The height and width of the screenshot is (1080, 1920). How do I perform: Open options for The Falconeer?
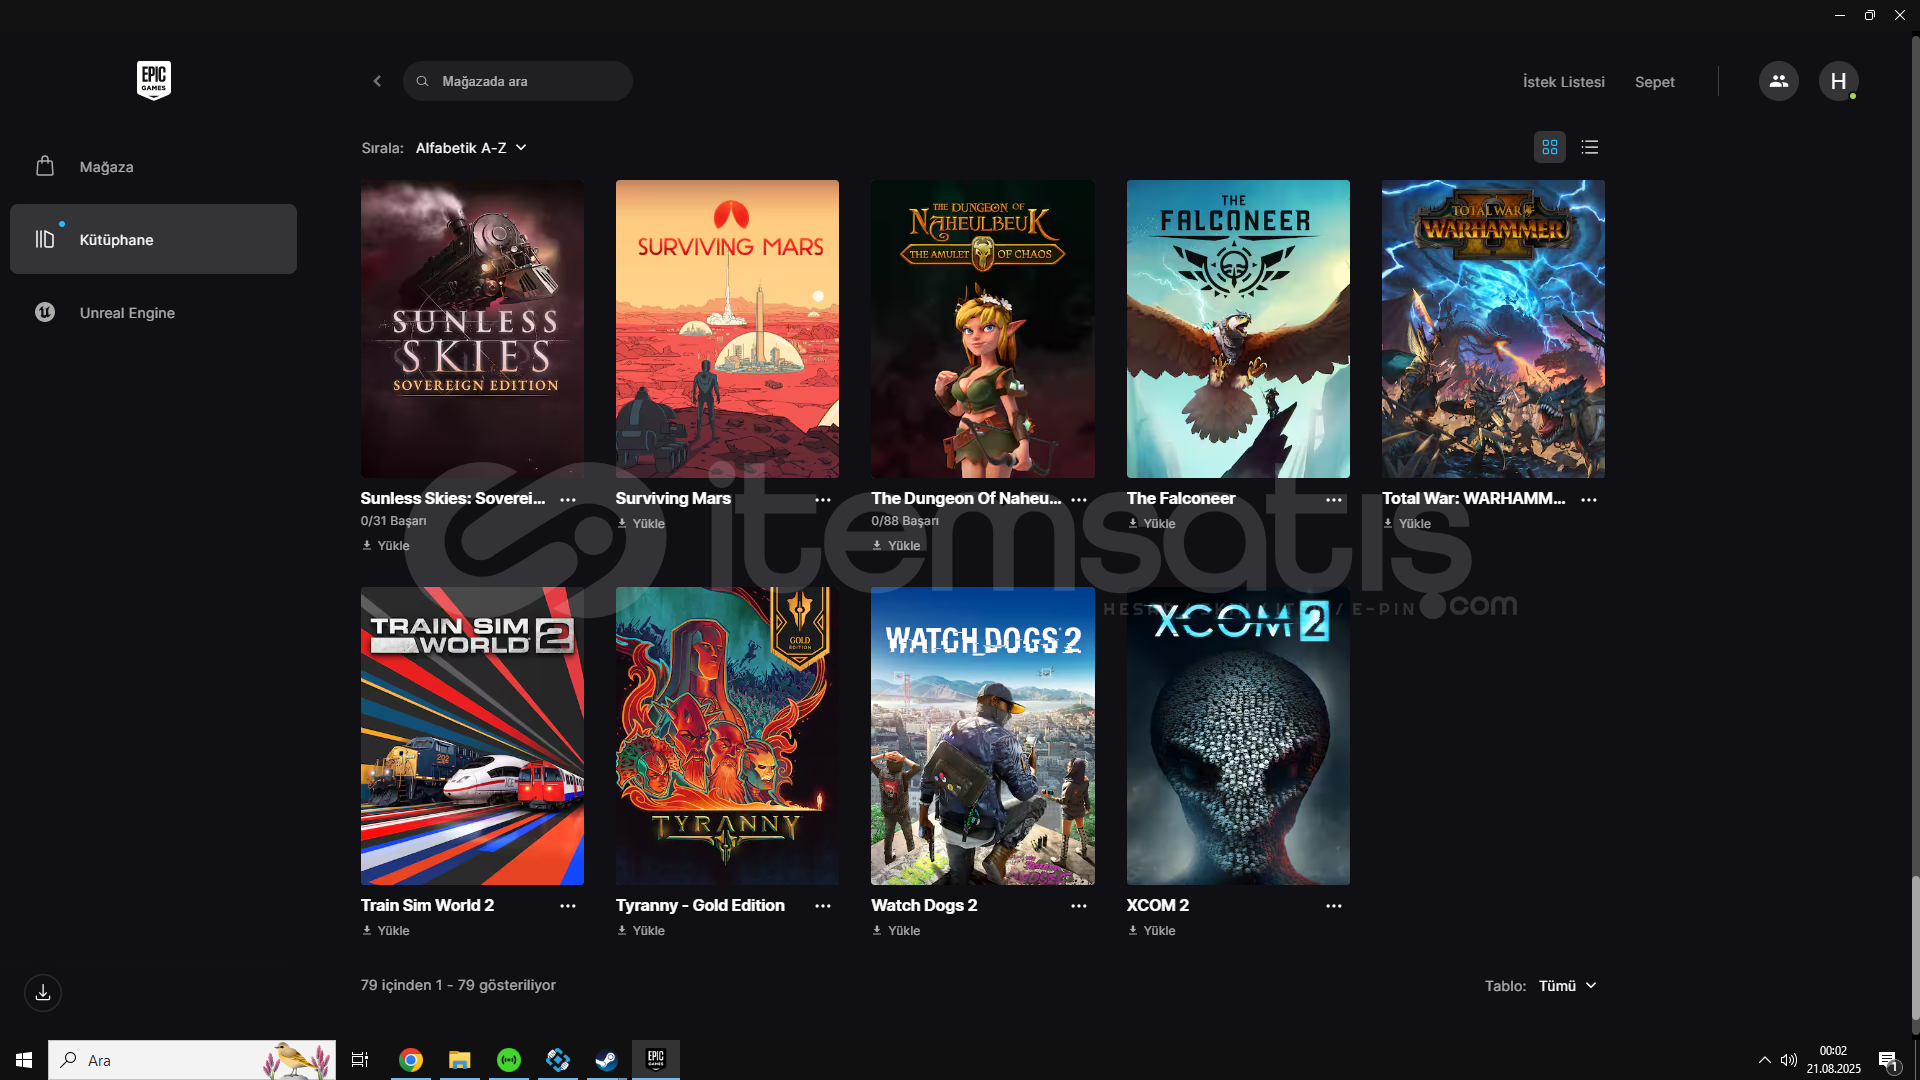pos(1334,499)
